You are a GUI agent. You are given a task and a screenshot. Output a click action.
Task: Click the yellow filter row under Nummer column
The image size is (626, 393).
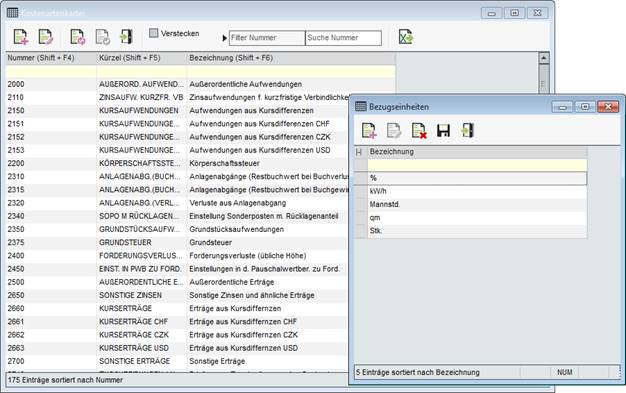pyautogui.click(x=51, y=71)
